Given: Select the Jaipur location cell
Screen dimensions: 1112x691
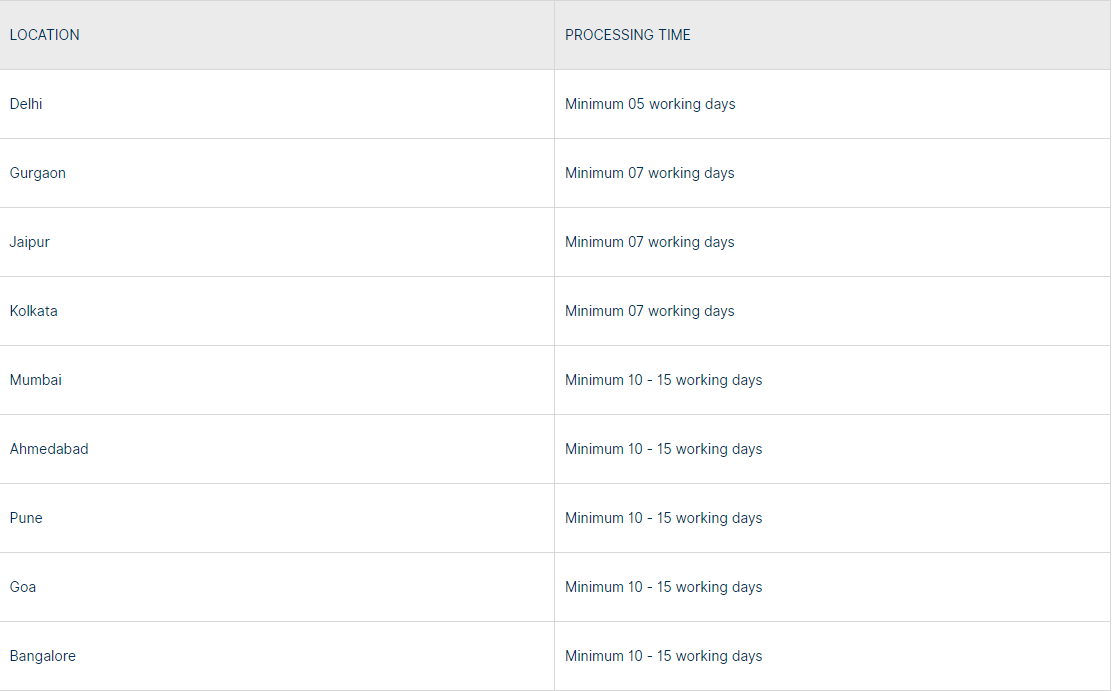Looking at the screenshot, I should [x=277, y=242].
